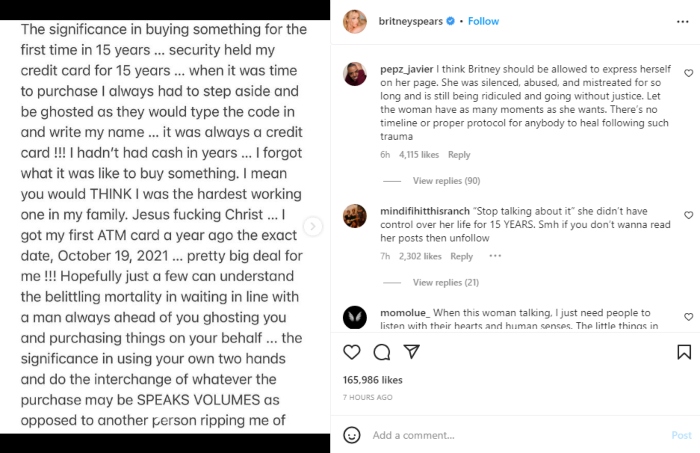Like mindifihitthisranch's comment

(x=688, y=215)
